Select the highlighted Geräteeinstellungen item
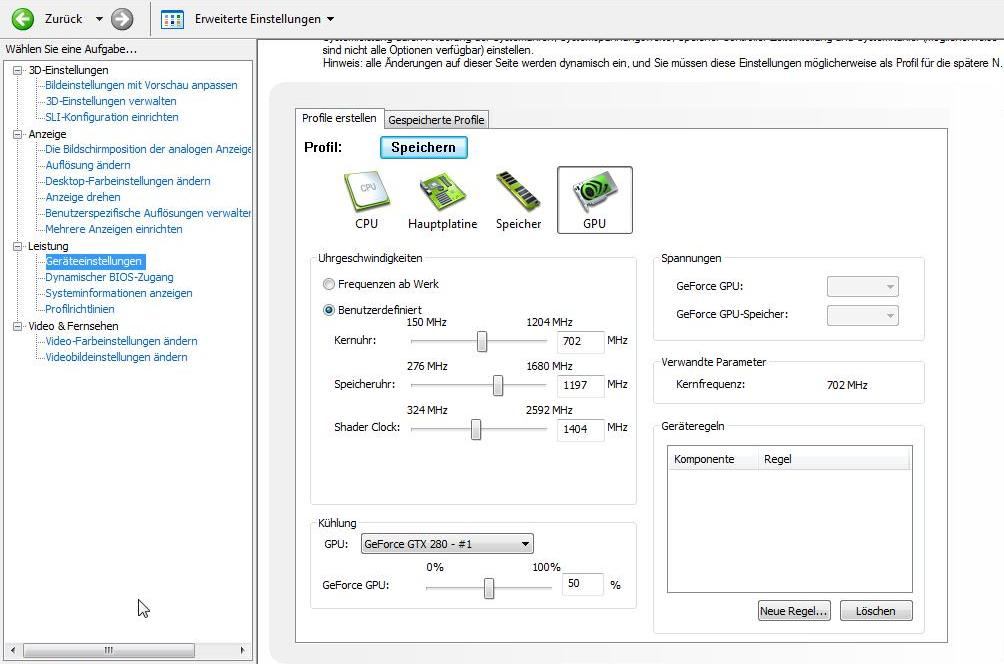 (95, 261)
